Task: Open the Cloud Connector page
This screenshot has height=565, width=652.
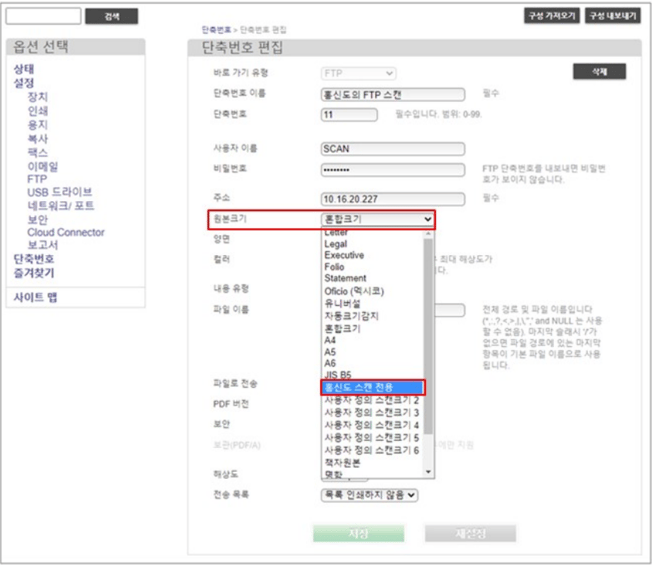Action: click(x=66, y=232)
